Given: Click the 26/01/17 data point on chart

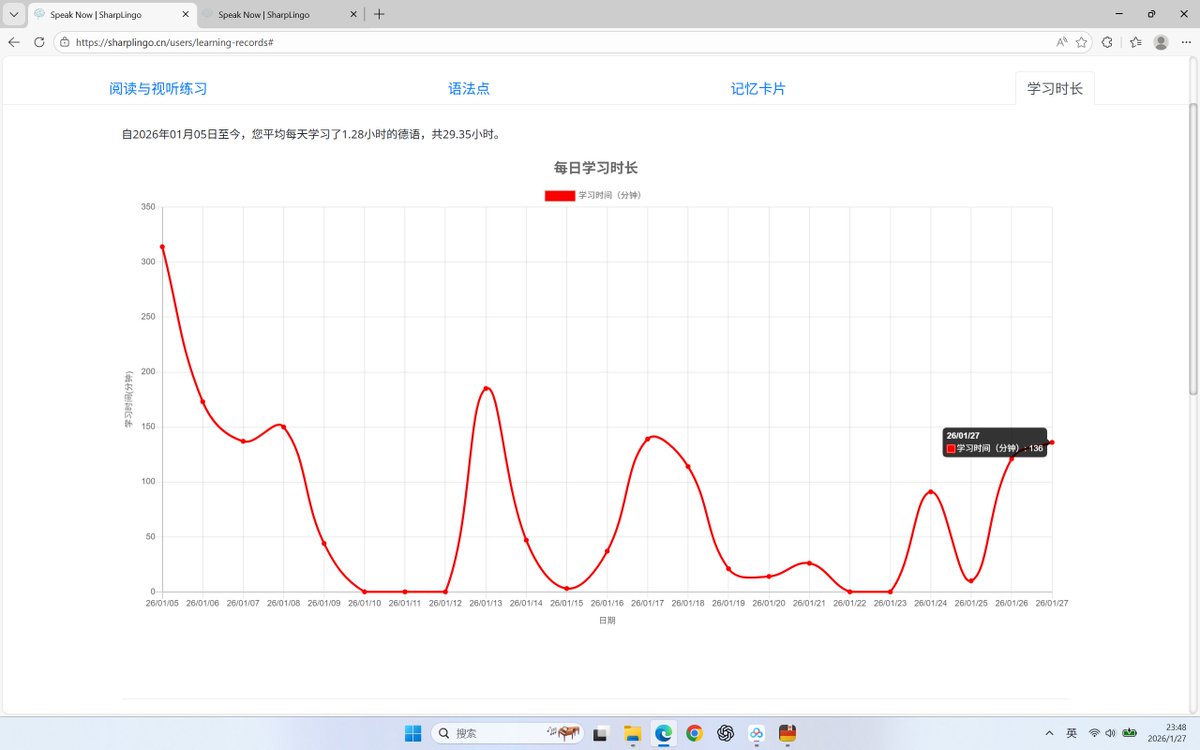Looking at the screenshot, I should click(647, 439).
